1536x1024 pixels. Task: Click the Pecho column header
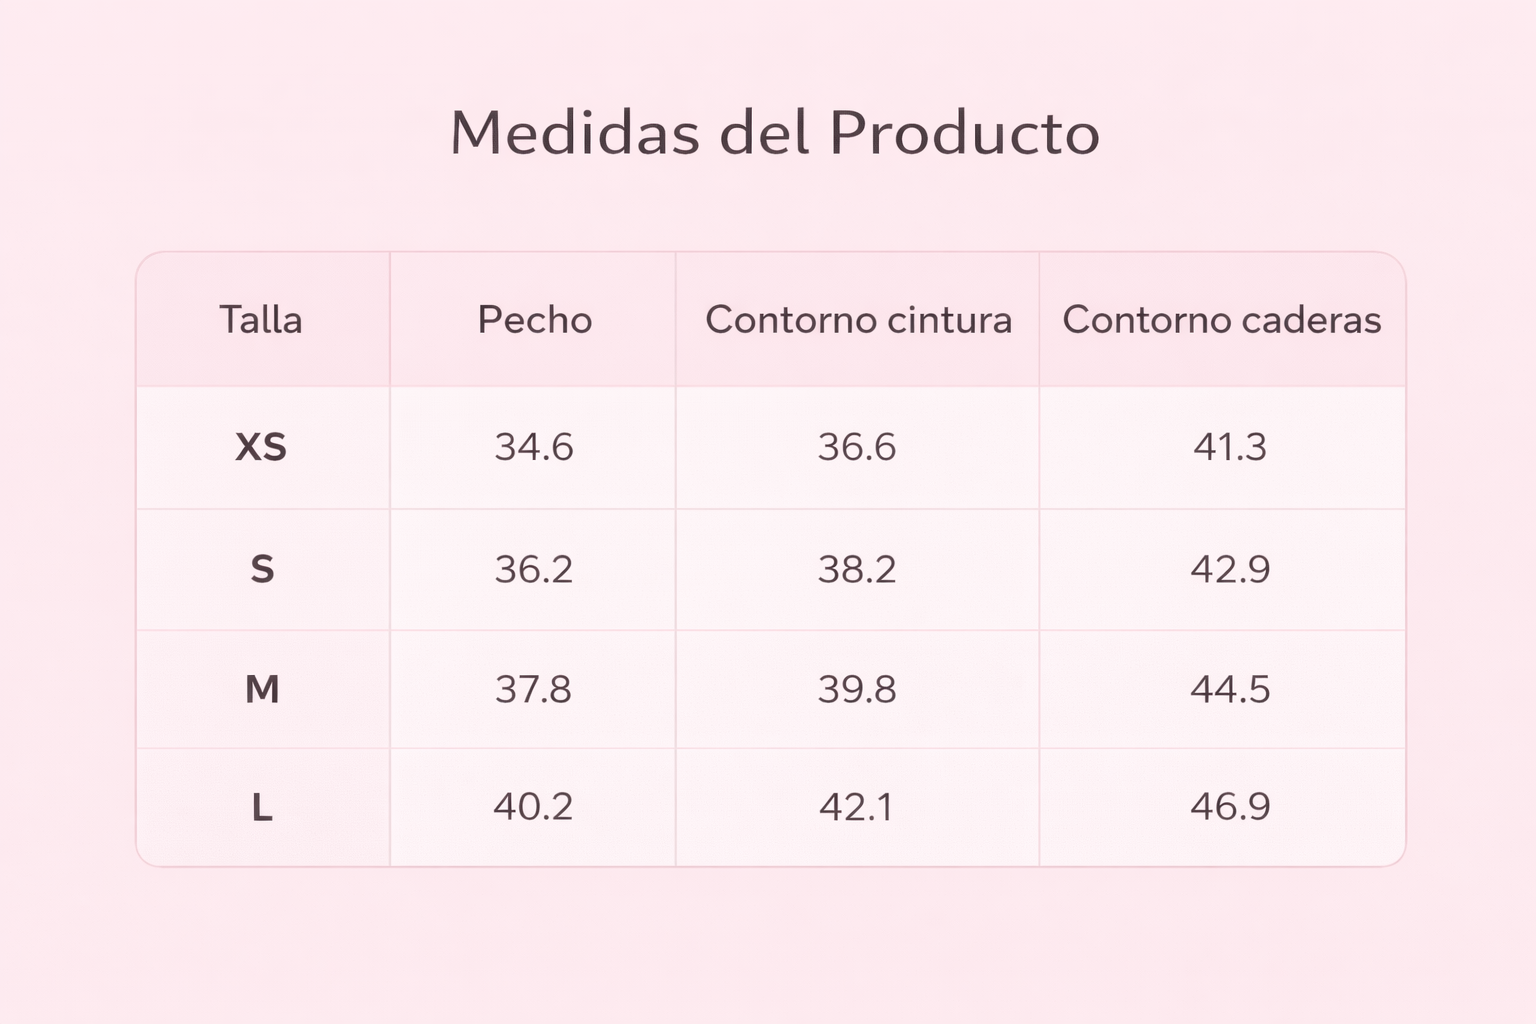[534, 320]
